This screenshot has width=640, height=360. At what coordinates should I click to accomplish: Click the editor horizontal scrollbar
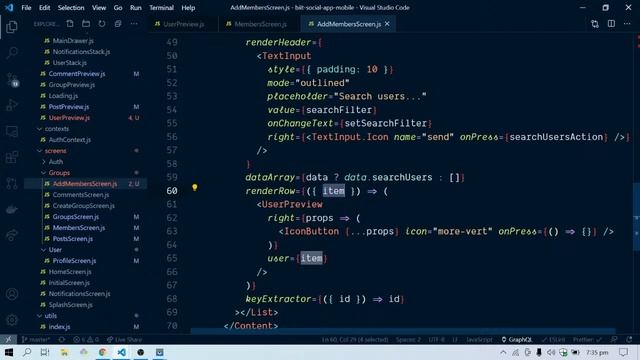(x=403, y=331)
